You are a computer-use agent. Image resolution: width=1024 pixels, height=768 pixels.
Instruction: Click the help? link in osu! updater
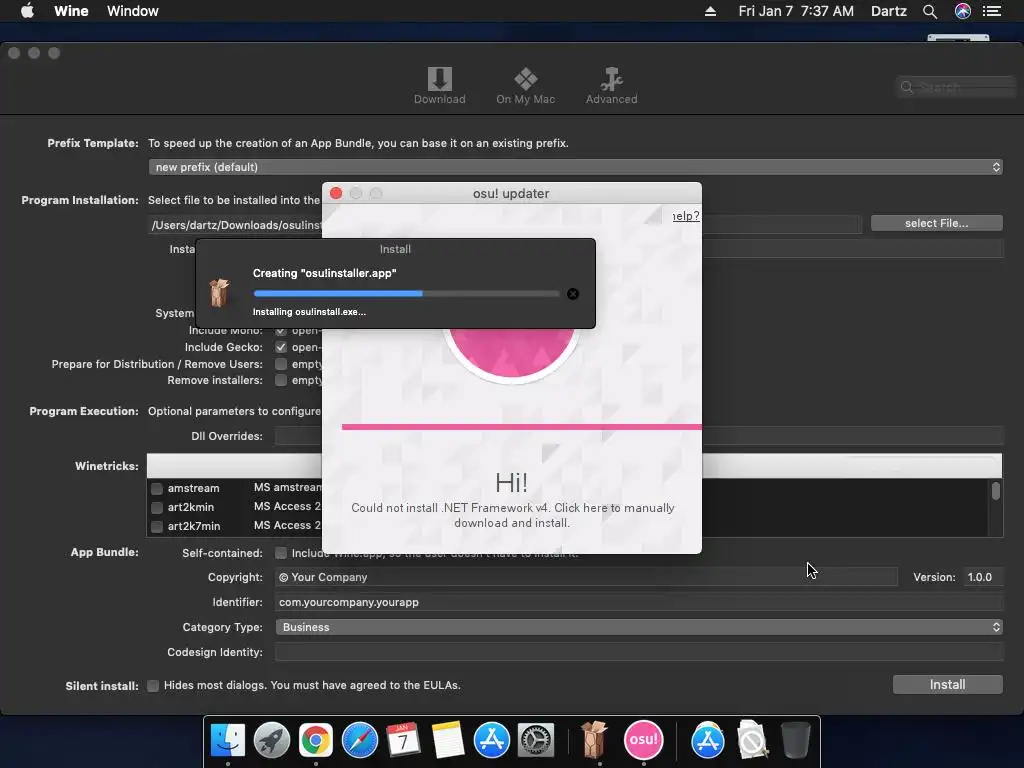point(686,216)
